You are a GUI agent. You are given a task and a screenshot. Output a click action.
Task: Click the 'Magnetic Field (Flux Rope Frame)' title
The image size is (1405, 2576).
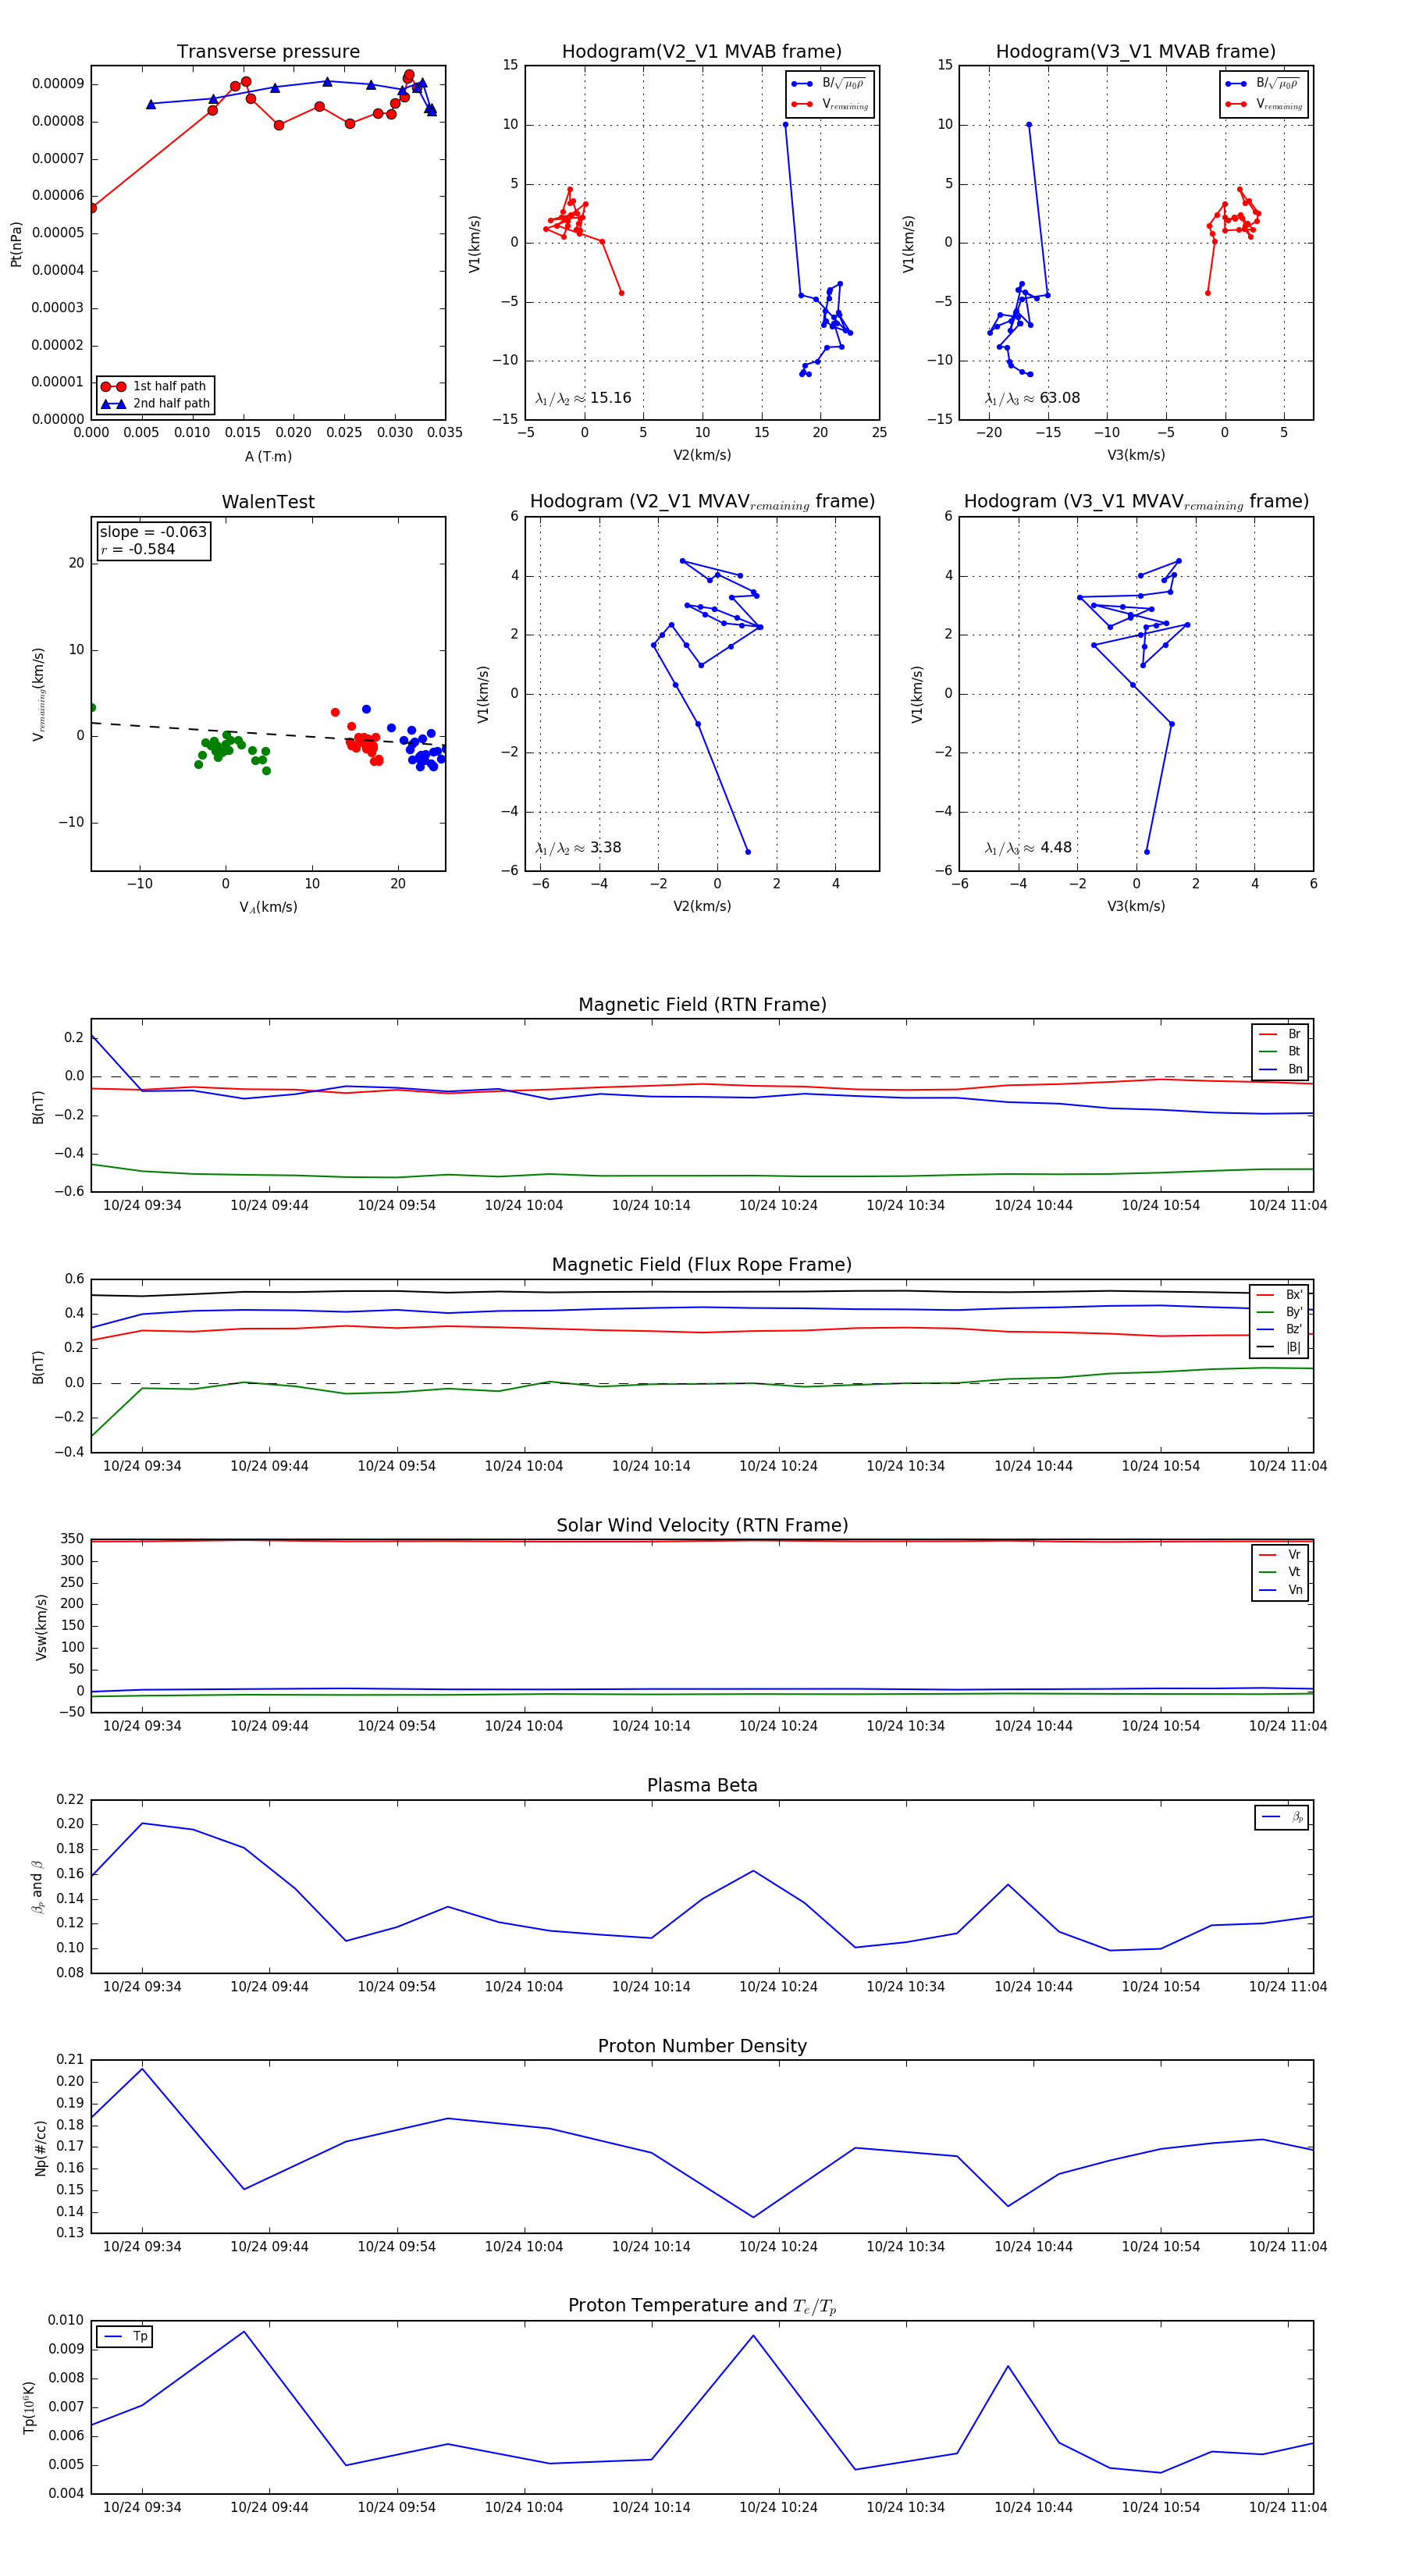coord(702,1264)
